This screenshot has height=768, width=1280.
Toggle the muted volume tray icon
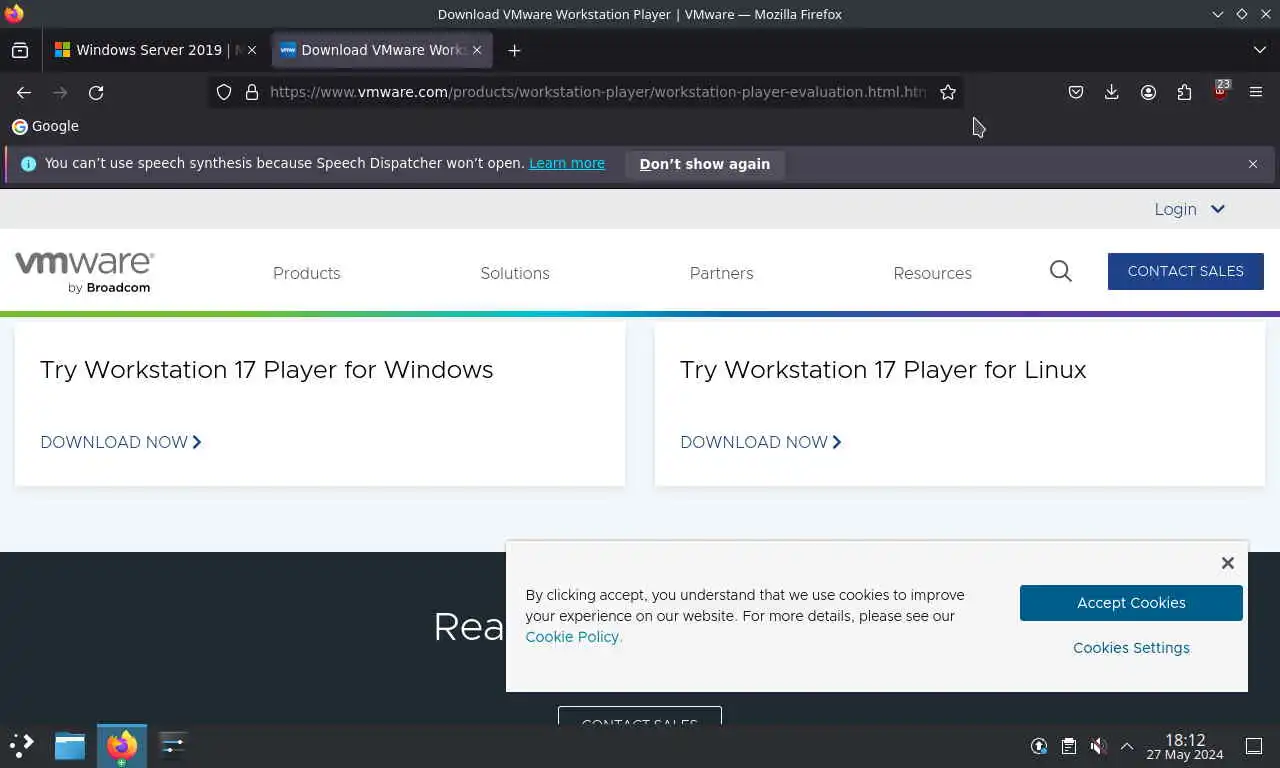1098,746
